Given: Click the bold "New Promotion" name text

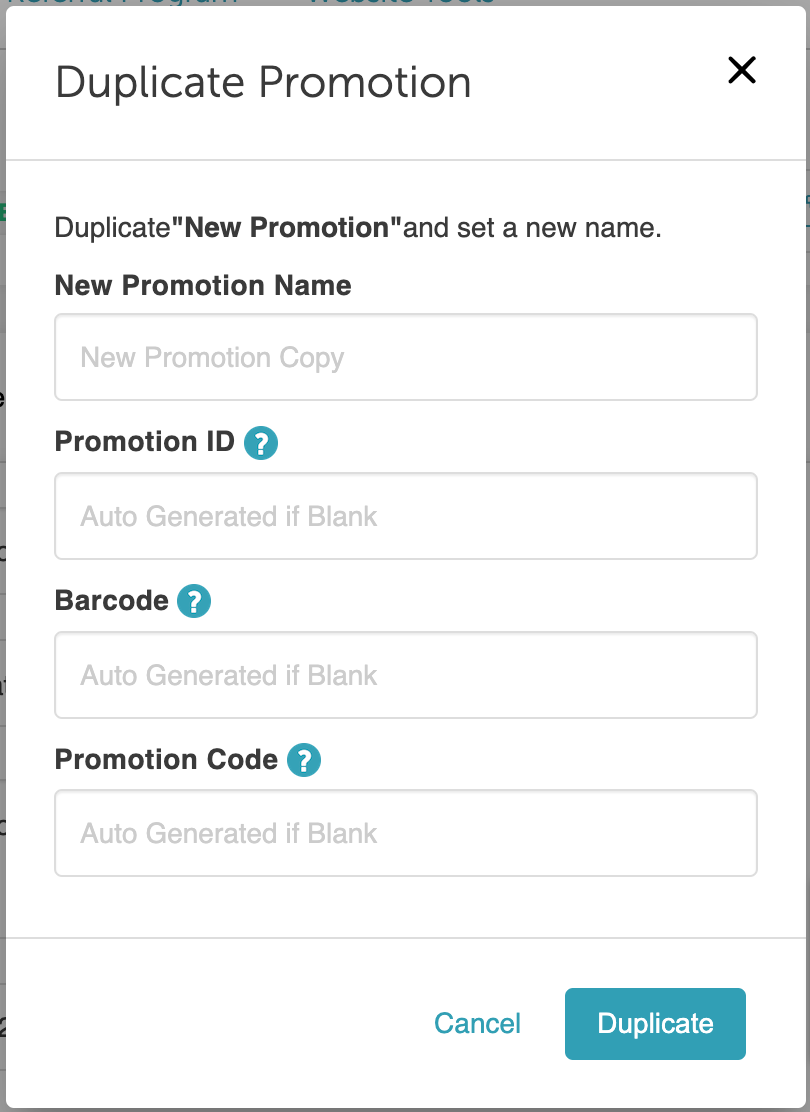Looking at the screenshot, I should [x=286, y=228].
